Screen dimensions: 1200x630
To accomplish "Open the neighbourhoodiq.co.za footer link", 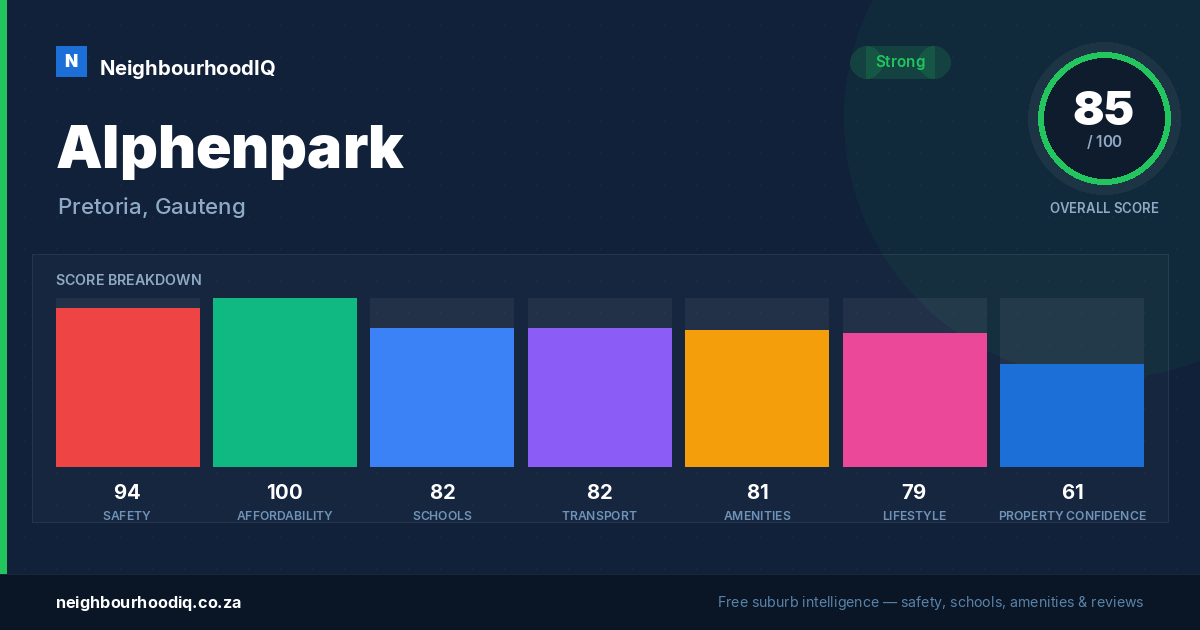I will click(149, 602).
